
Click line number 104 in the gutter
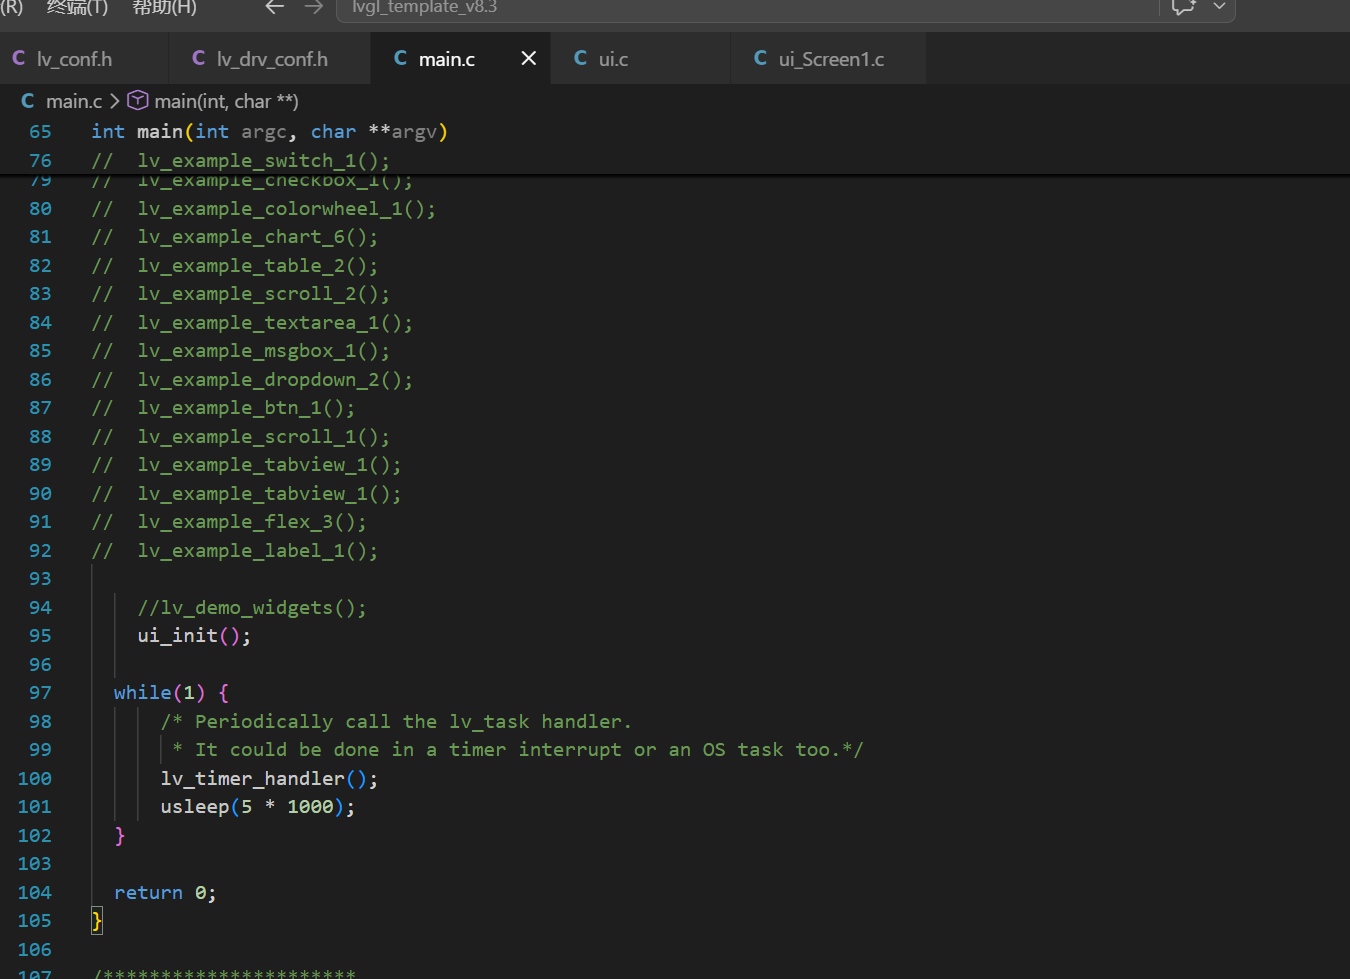35,893
